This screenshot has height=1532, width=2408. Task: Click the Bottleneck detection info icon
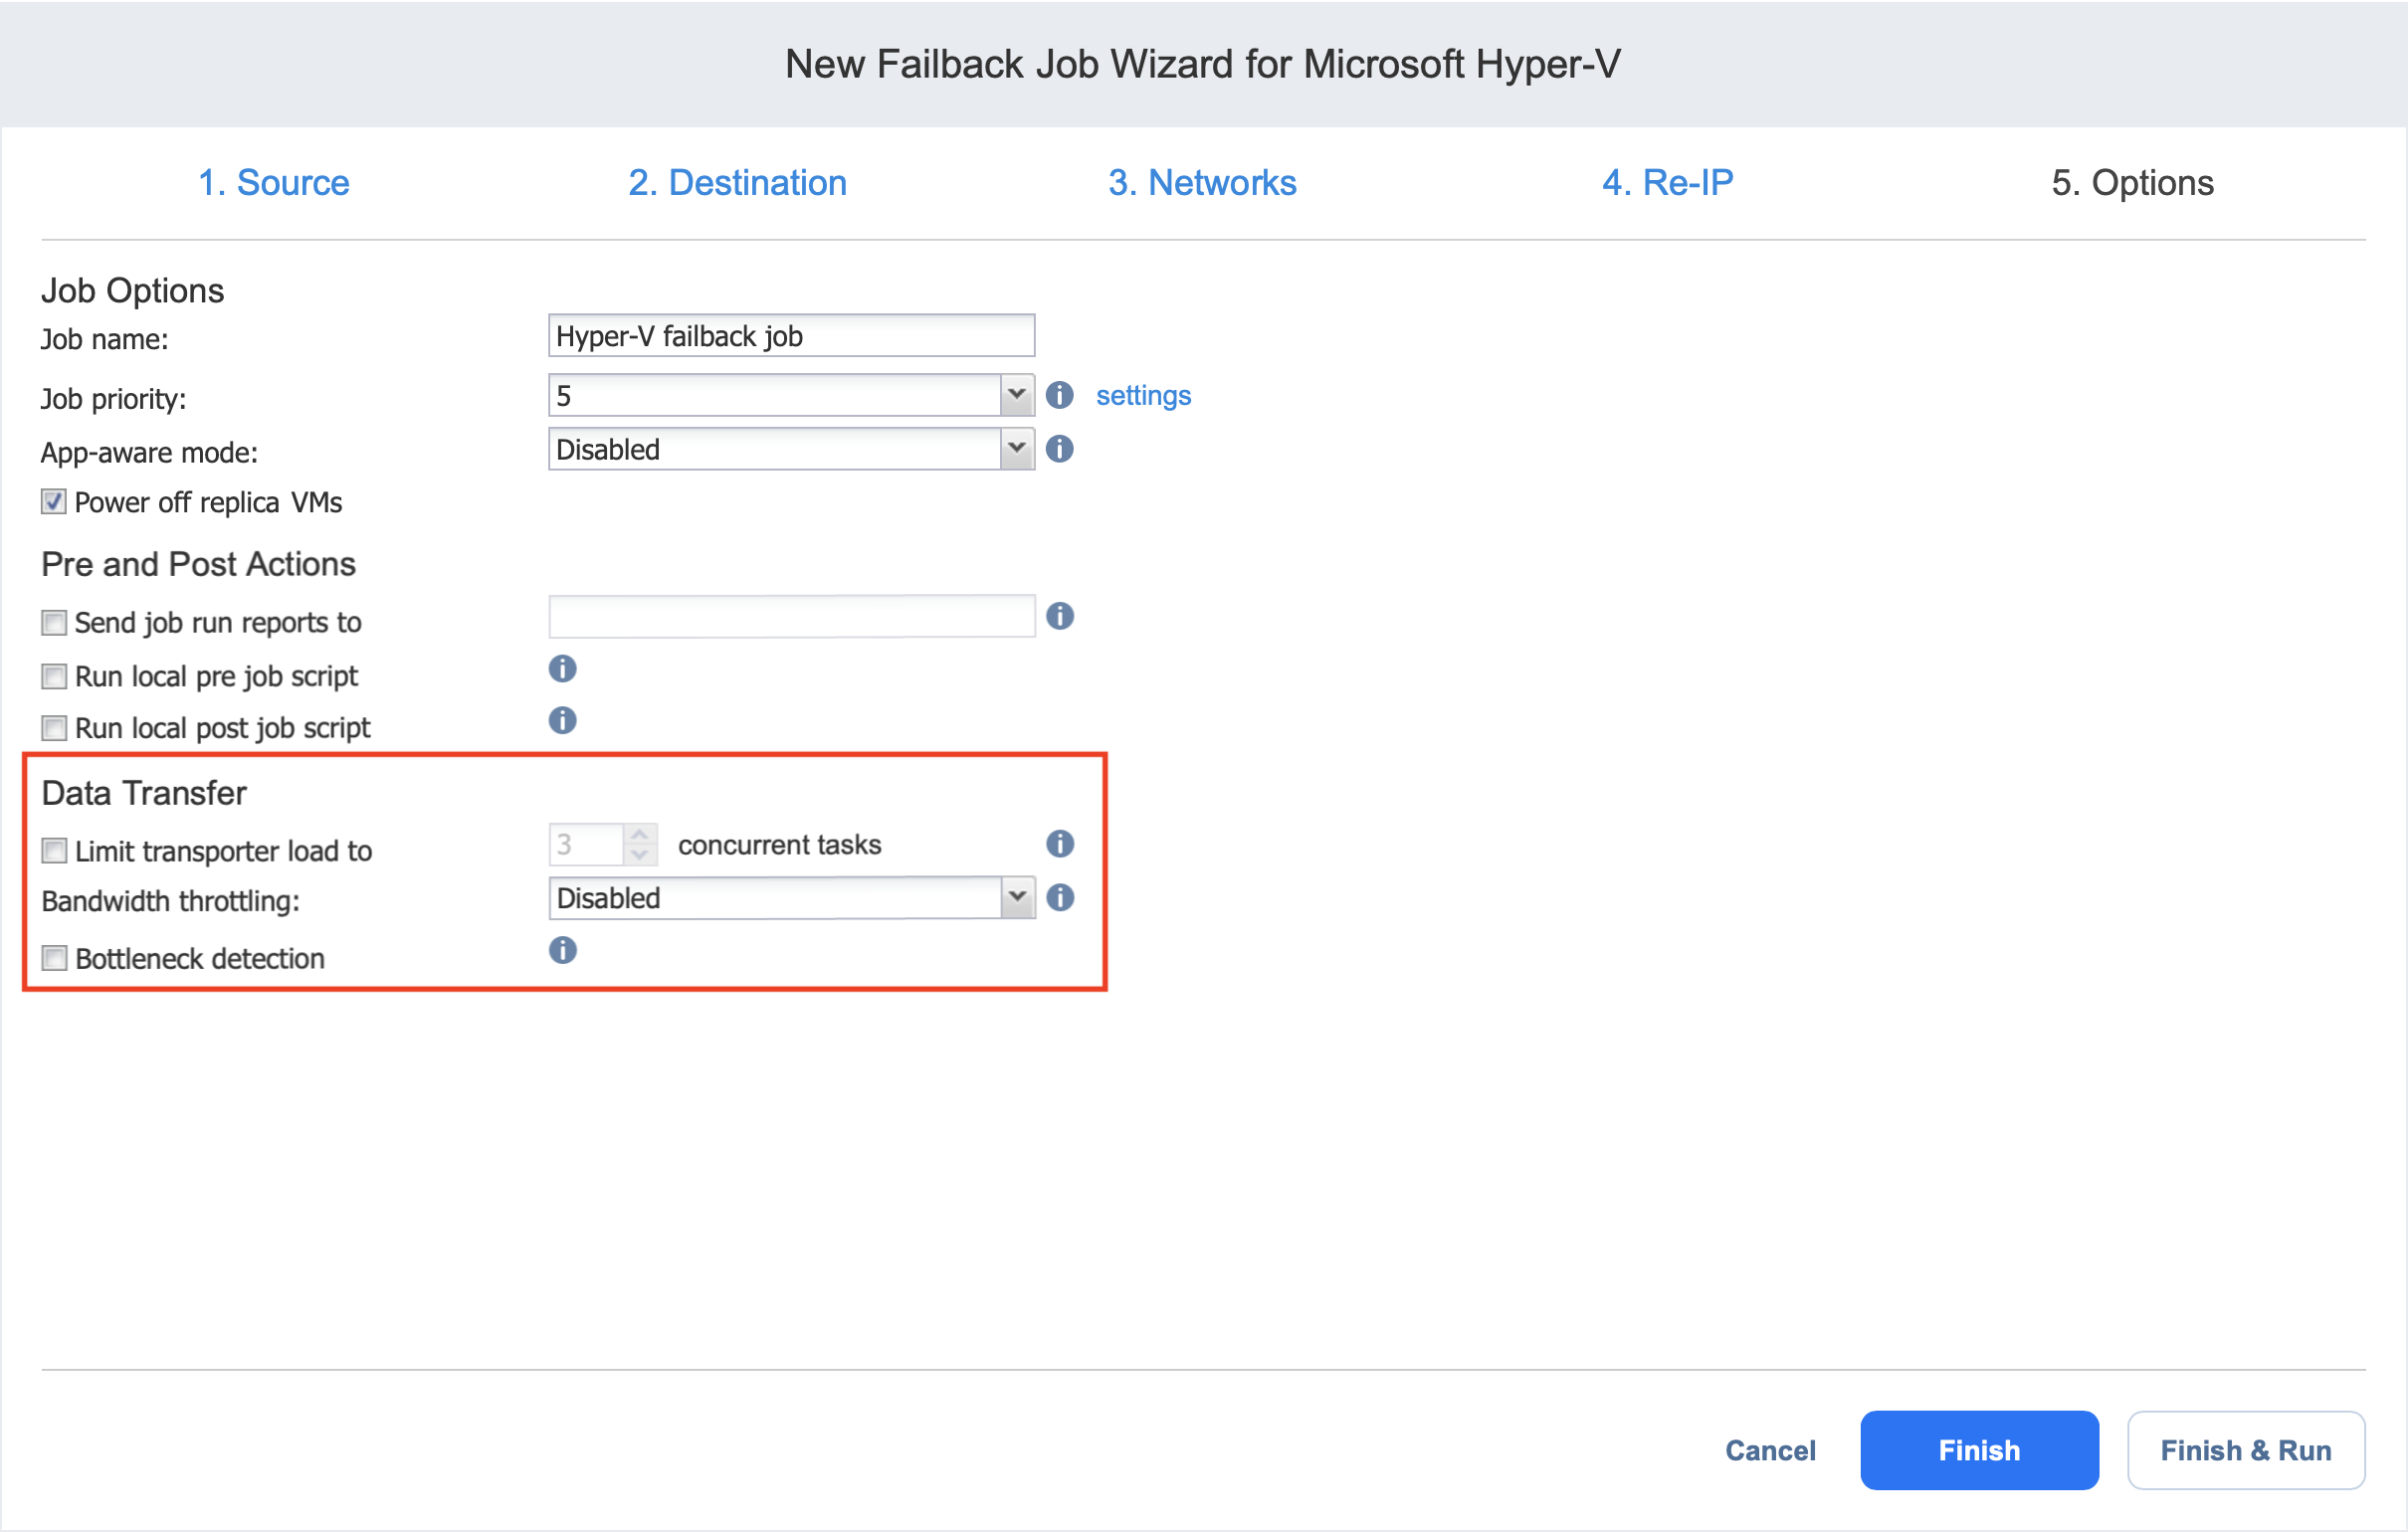coord(562,950)
